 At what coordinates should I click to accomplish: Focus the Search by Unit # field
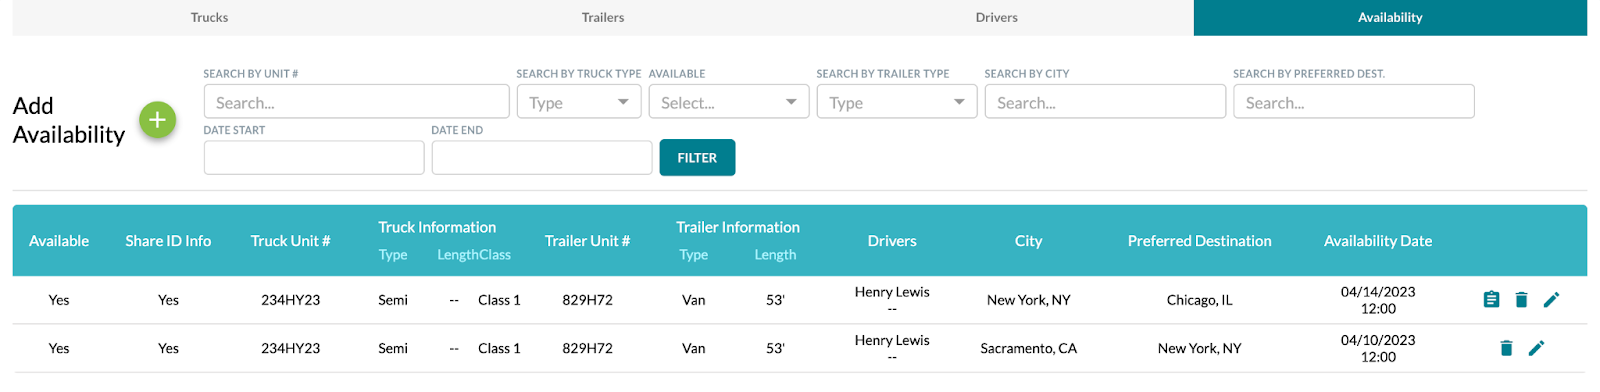pyautogui.click(x=357, y=102)
